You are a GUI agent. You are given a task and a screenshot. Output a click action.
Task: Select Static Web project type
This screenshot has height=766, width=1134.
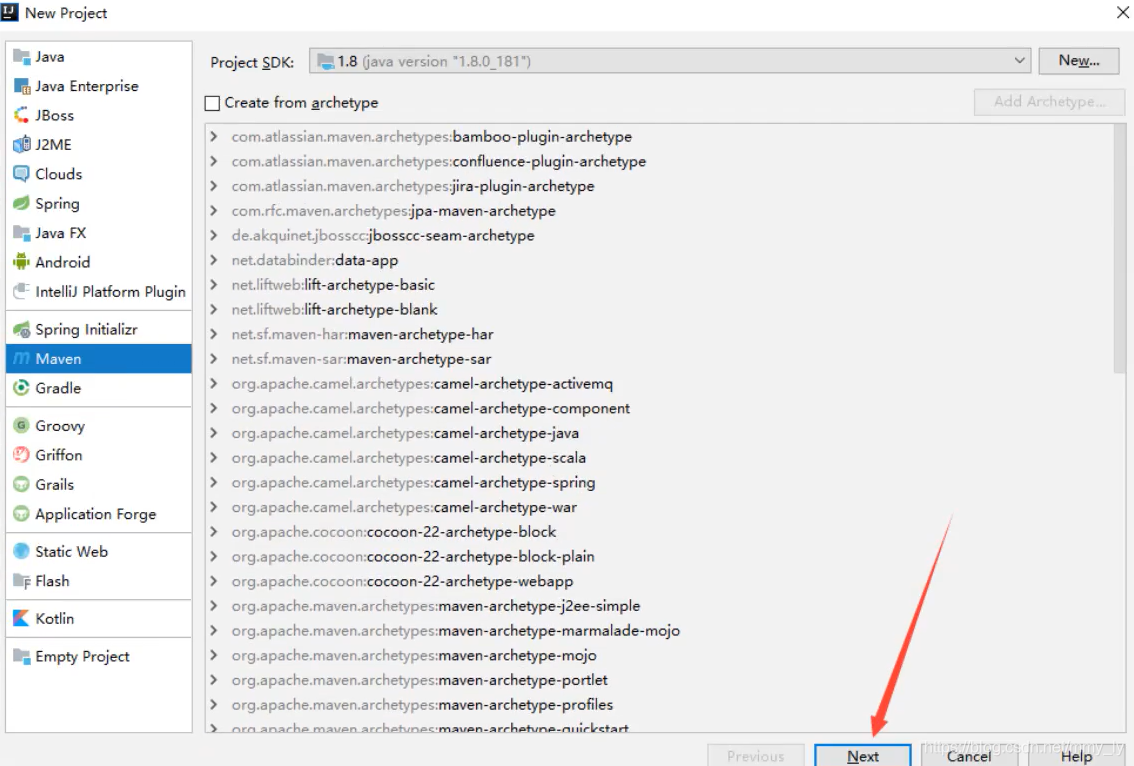(x=99, y=551)
